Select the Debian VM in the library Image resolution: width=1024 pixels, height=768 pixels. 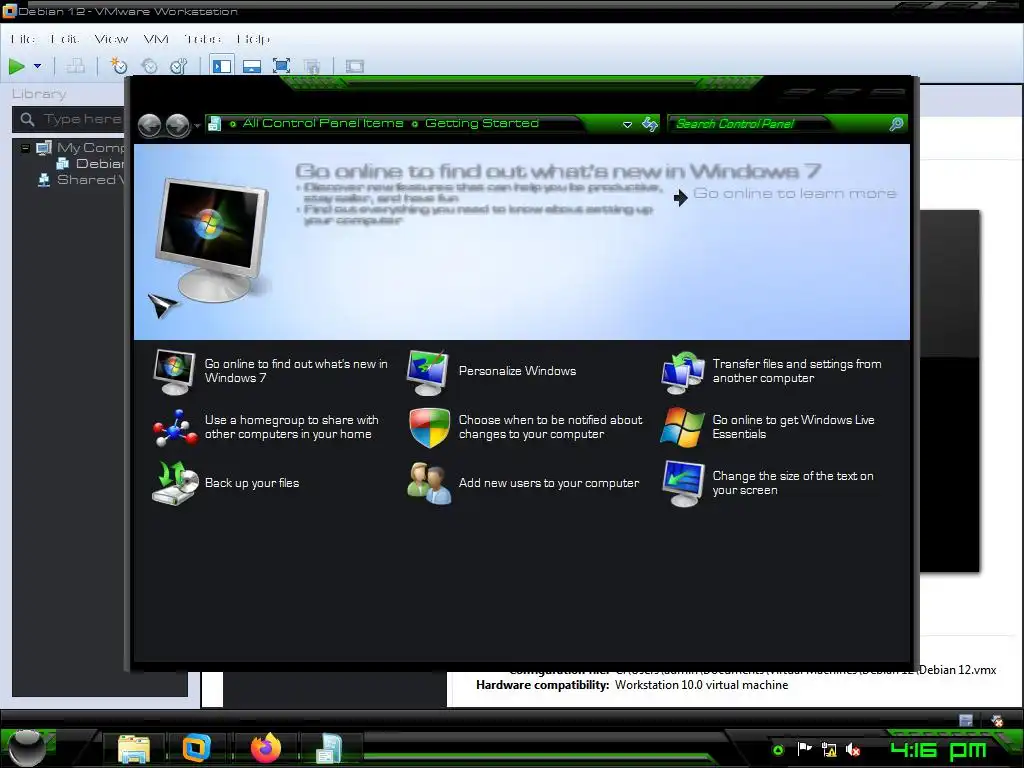point(90,163)
